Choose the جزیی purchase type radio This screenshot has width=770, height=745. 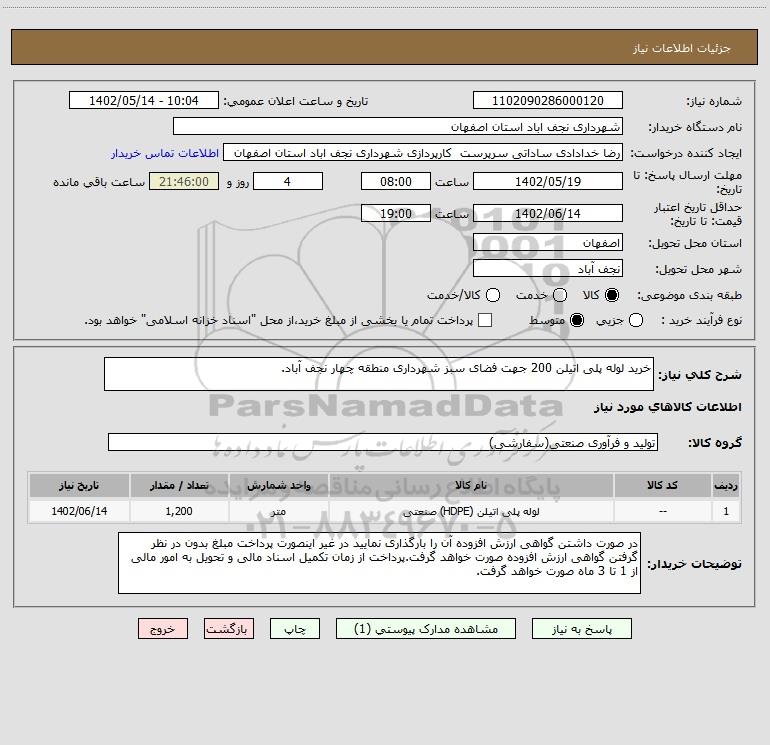pyautogui.click(x=635, y=320)
